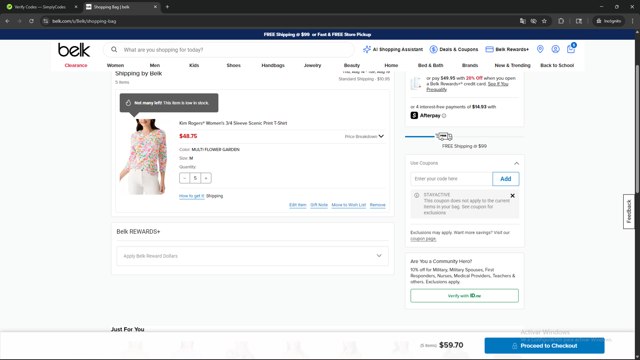
Task: Open the Bed & Bath menu
Action: [x=431, y=65]
